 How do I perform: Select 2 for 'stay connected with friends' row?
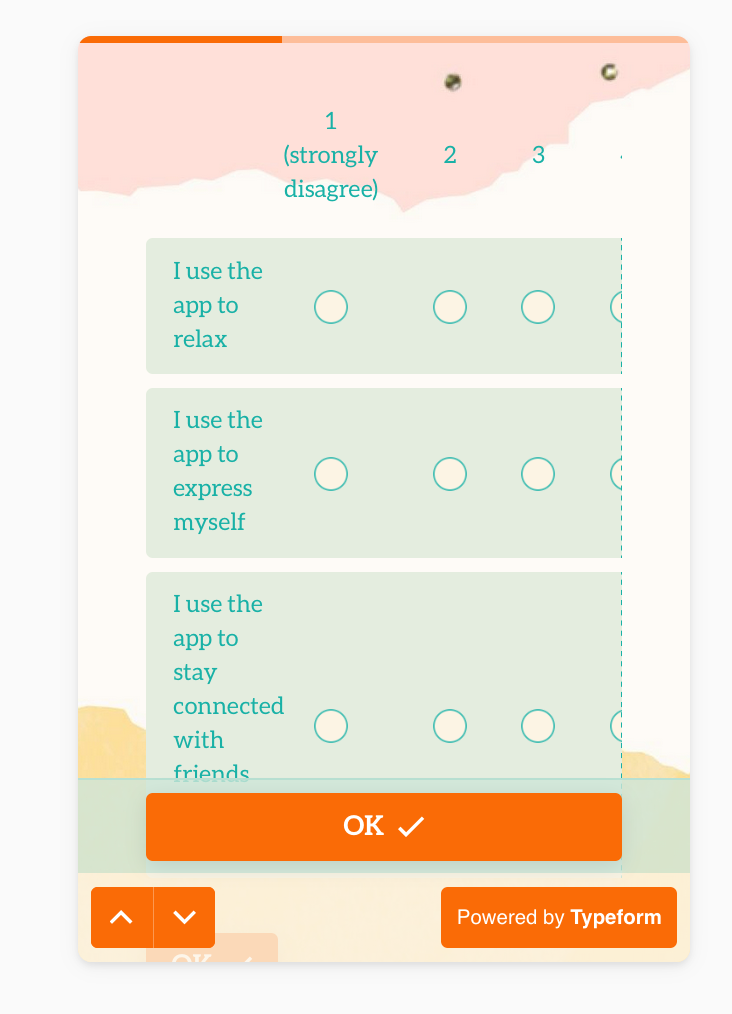pos(450,726)
